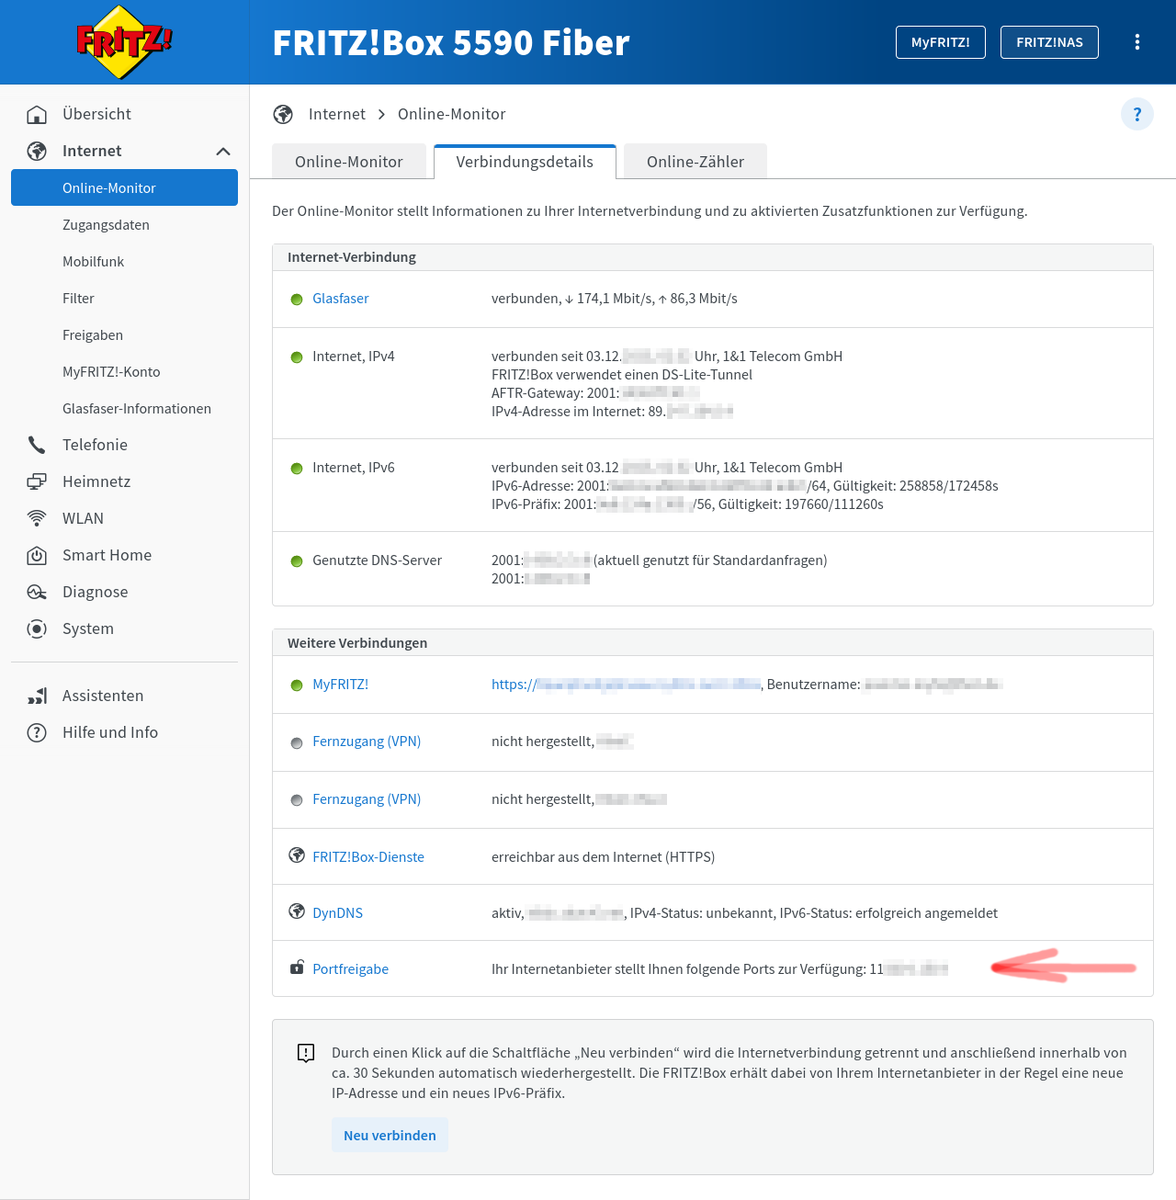Open the DynDNS link

click(x=337, y=913)
